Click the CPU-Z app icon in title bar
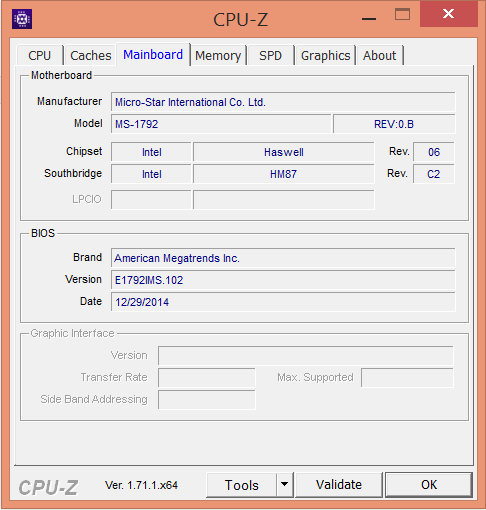The image size is (486, 510). pos(22,19)
